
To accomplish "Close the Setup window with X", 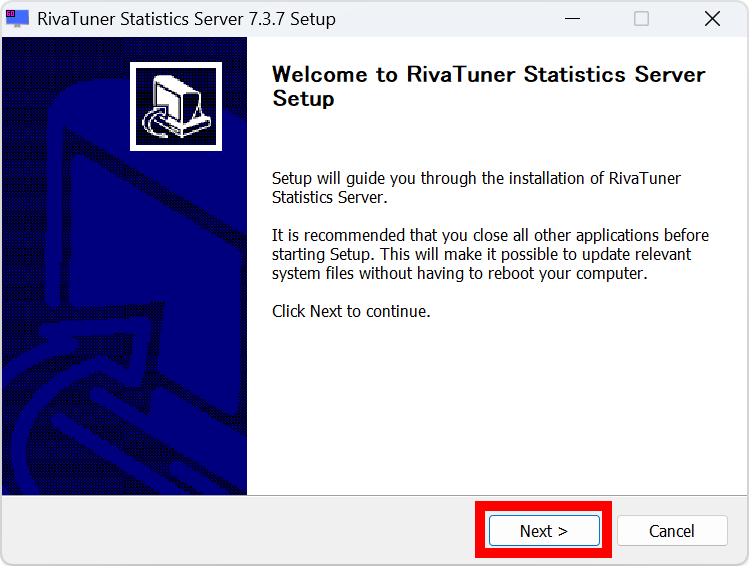I will pyautogui.click(x=712, y=18).
